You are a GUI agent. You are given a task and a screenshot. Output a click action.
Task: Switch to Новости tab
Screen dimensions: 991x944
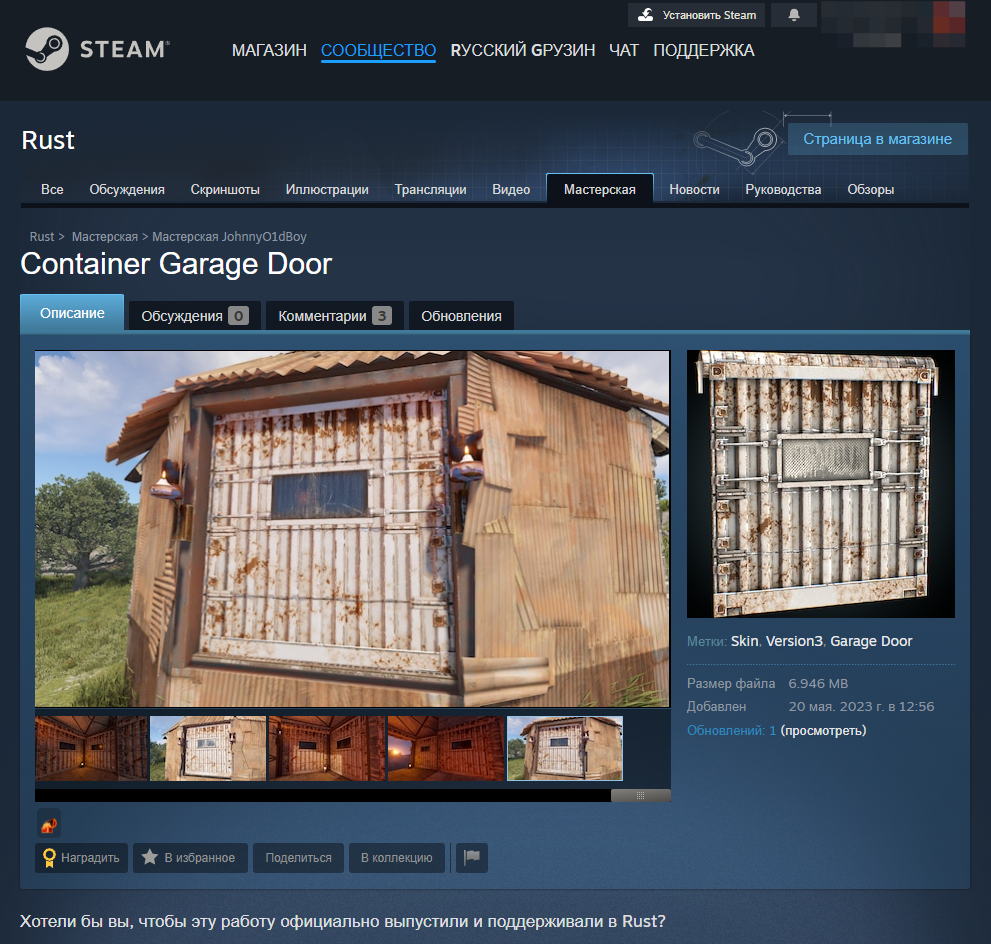coord(694,190)
